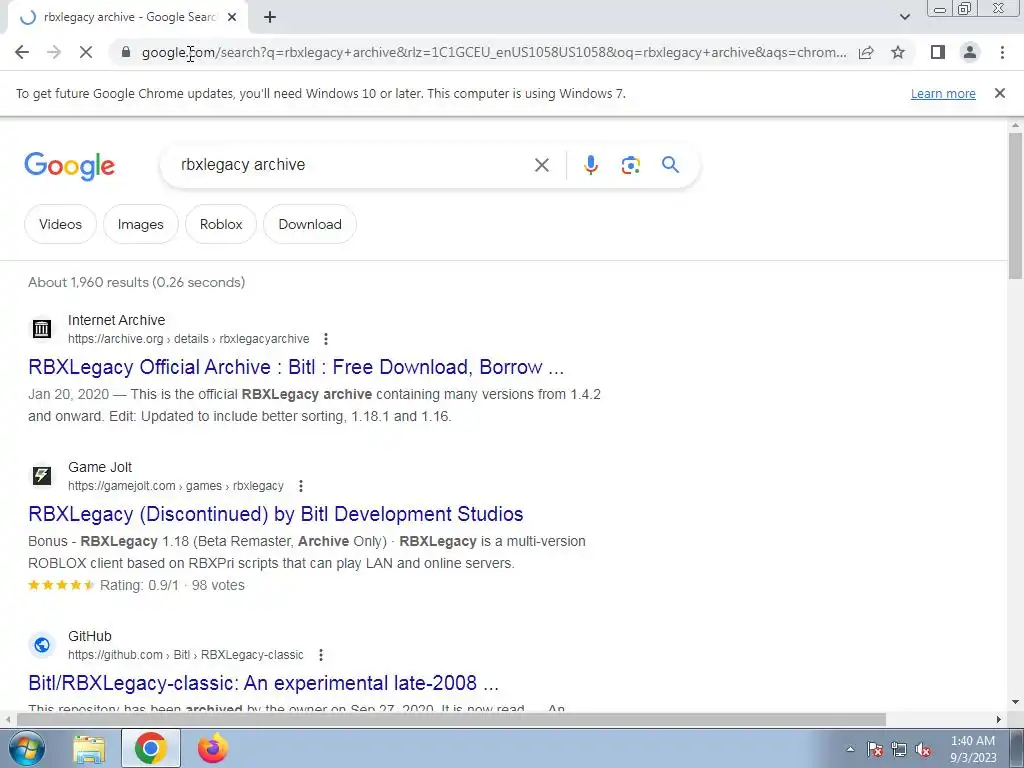Dismiss the Windows 7 update notice
The image size is (1024, 768).
999,93
